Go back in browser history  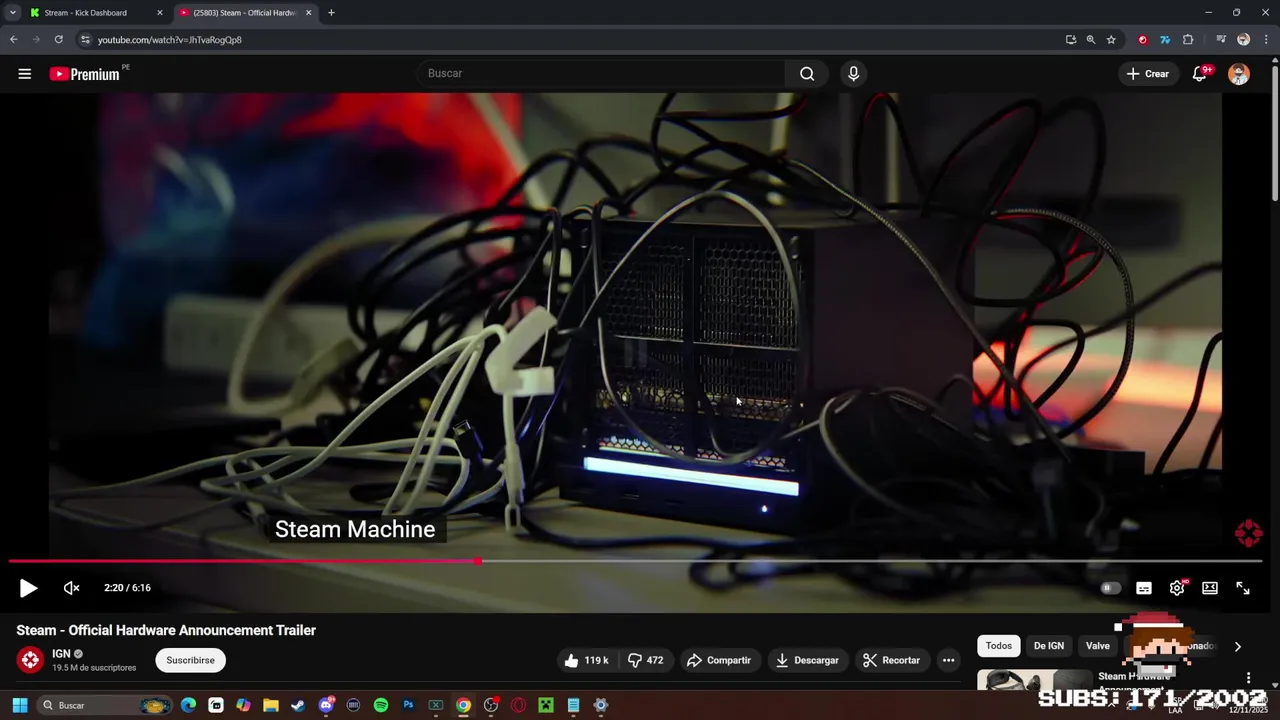[x=13, y=40]
